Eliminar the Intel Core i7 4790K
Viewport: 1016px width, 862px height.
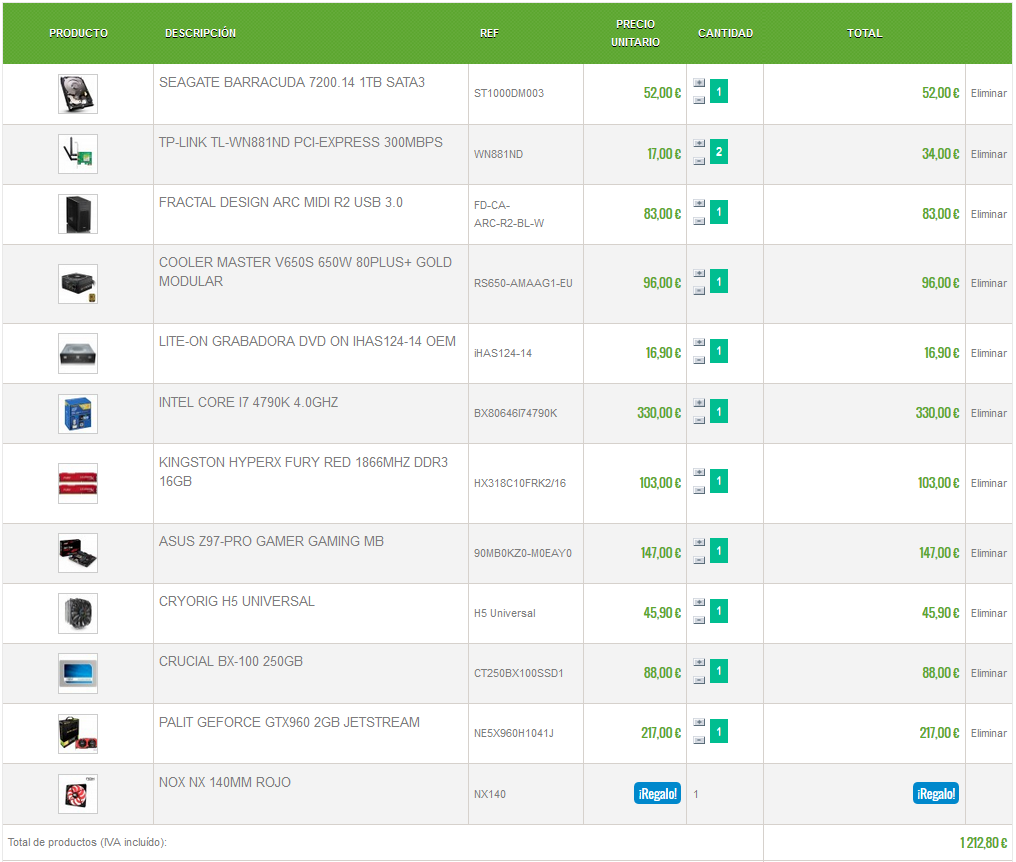989,414
